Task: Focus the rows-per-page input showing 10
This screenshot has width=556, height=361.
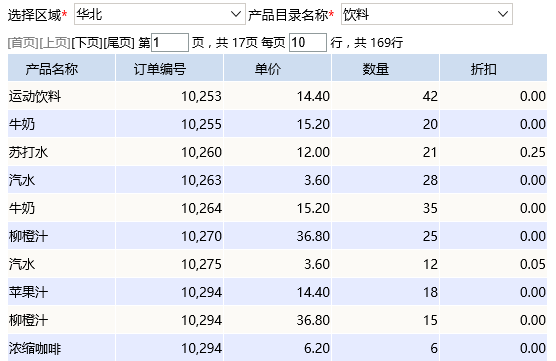Action: (x=308, y=43)
